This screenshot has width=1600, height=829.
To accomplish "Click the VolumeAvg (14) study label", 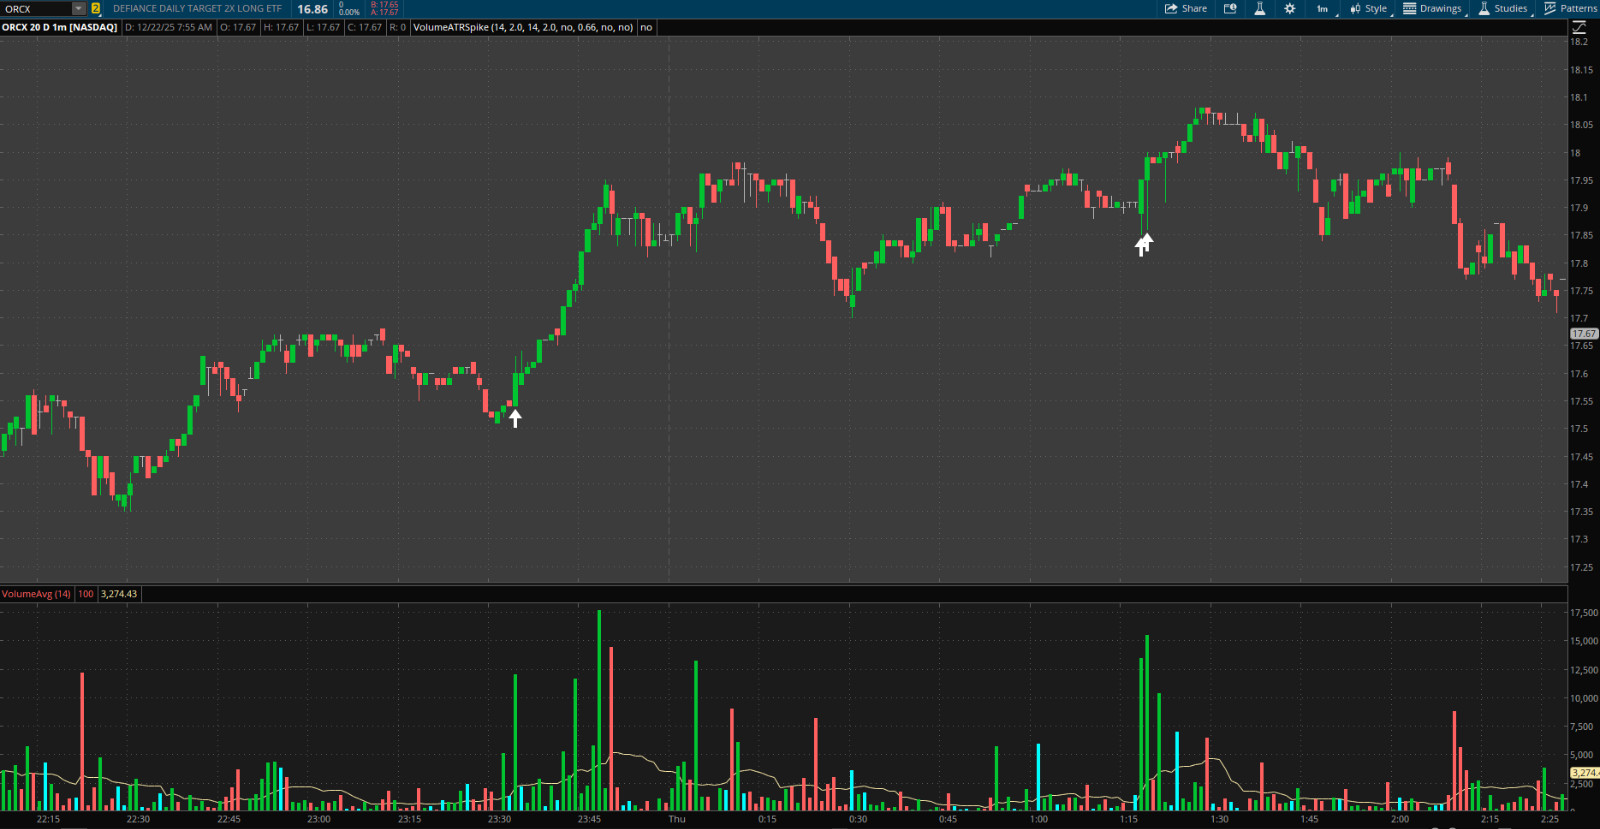I will pos(36,594).
